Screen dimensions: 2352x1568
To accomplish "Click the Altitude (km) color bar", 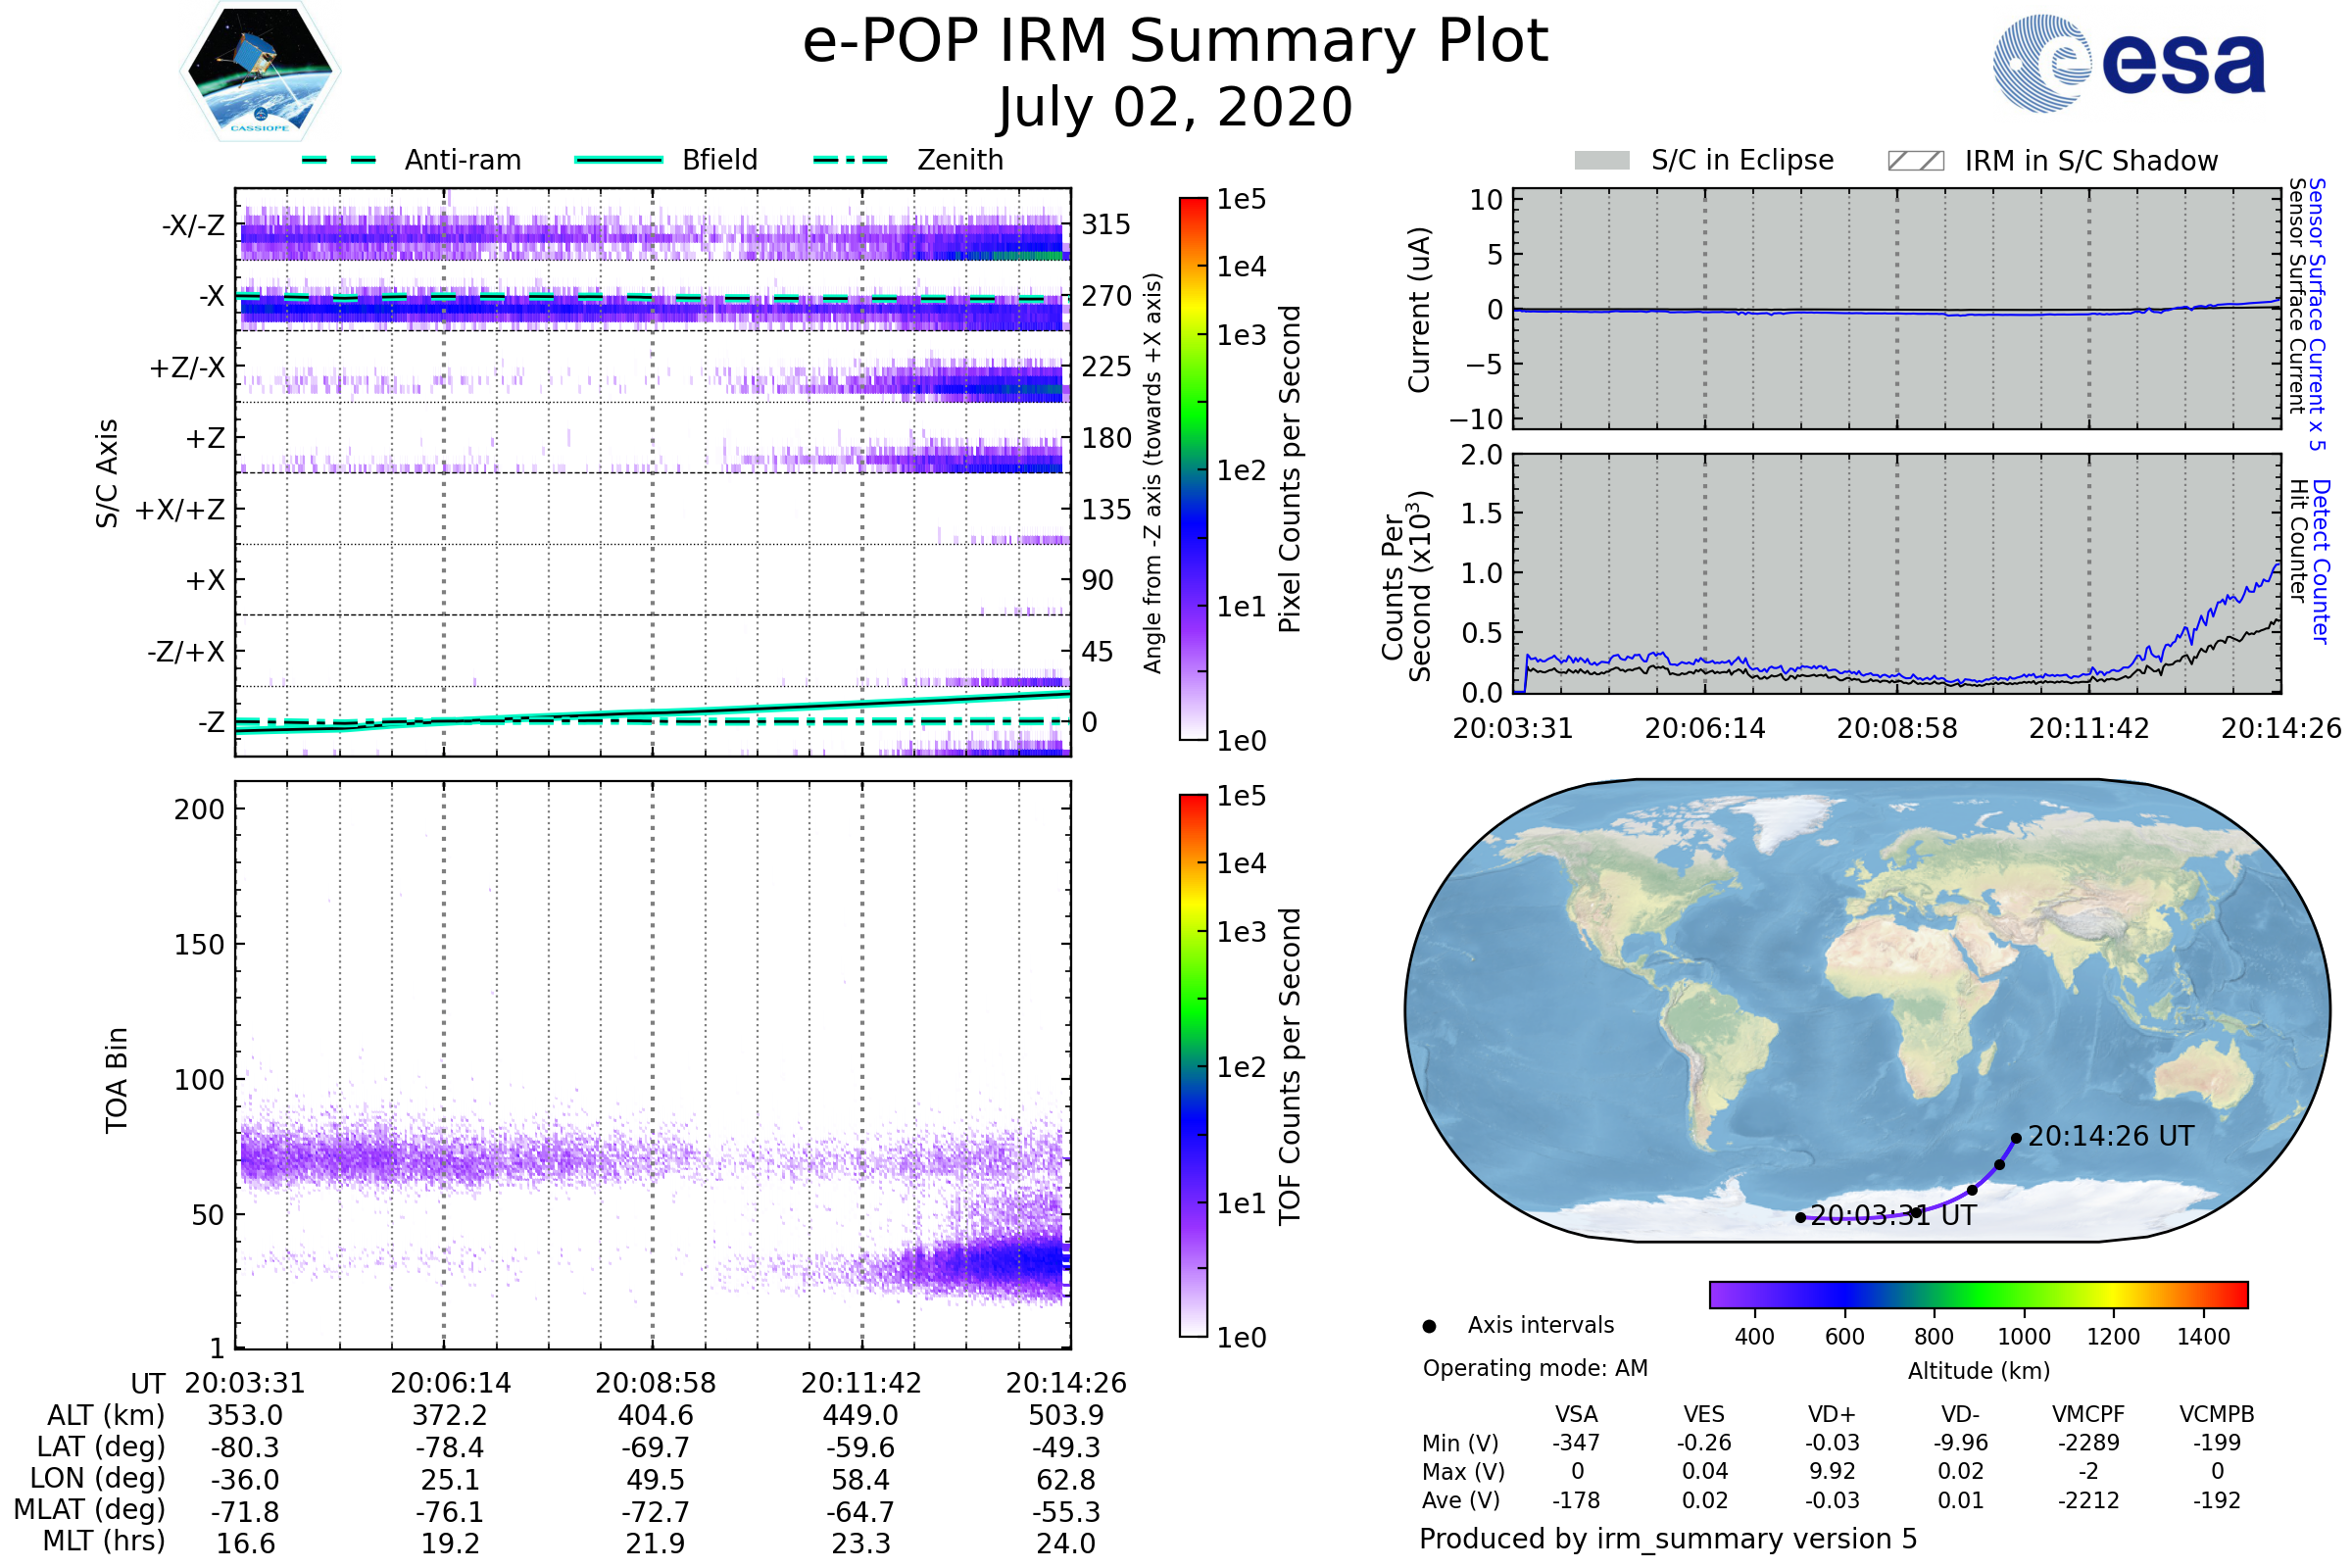I will point(1978,1294).
